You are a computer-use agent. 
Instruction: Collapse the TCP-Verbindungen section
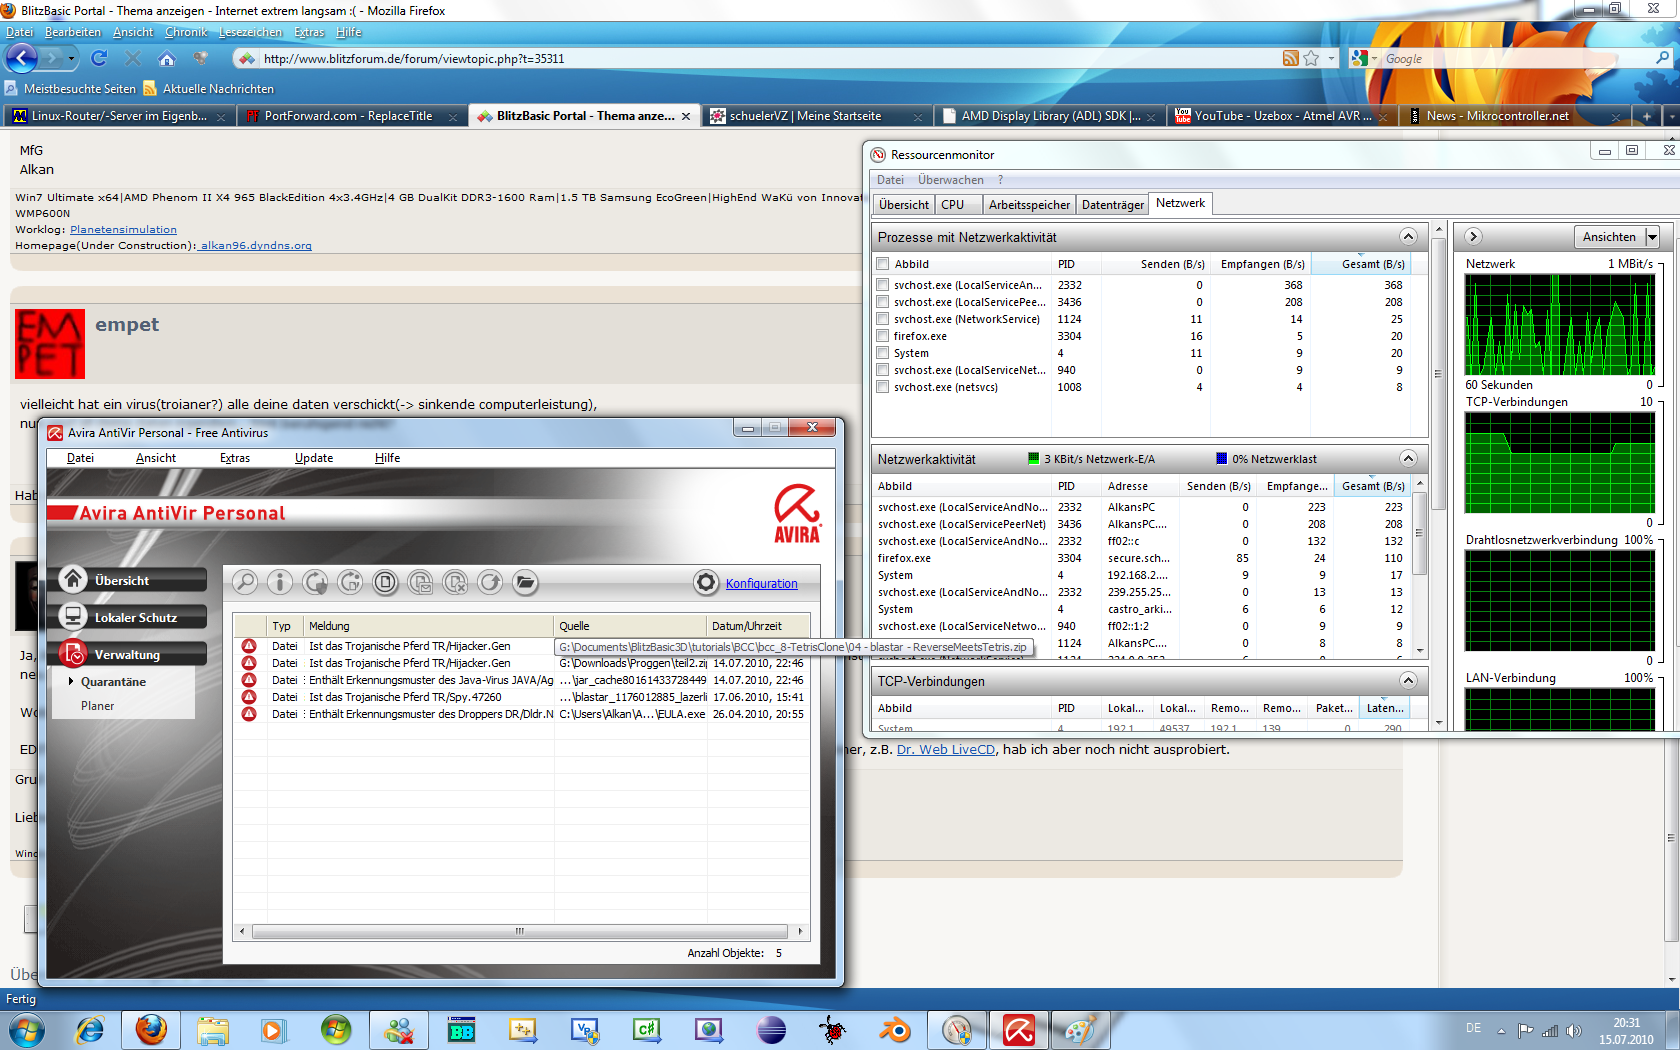[1408, 681]
